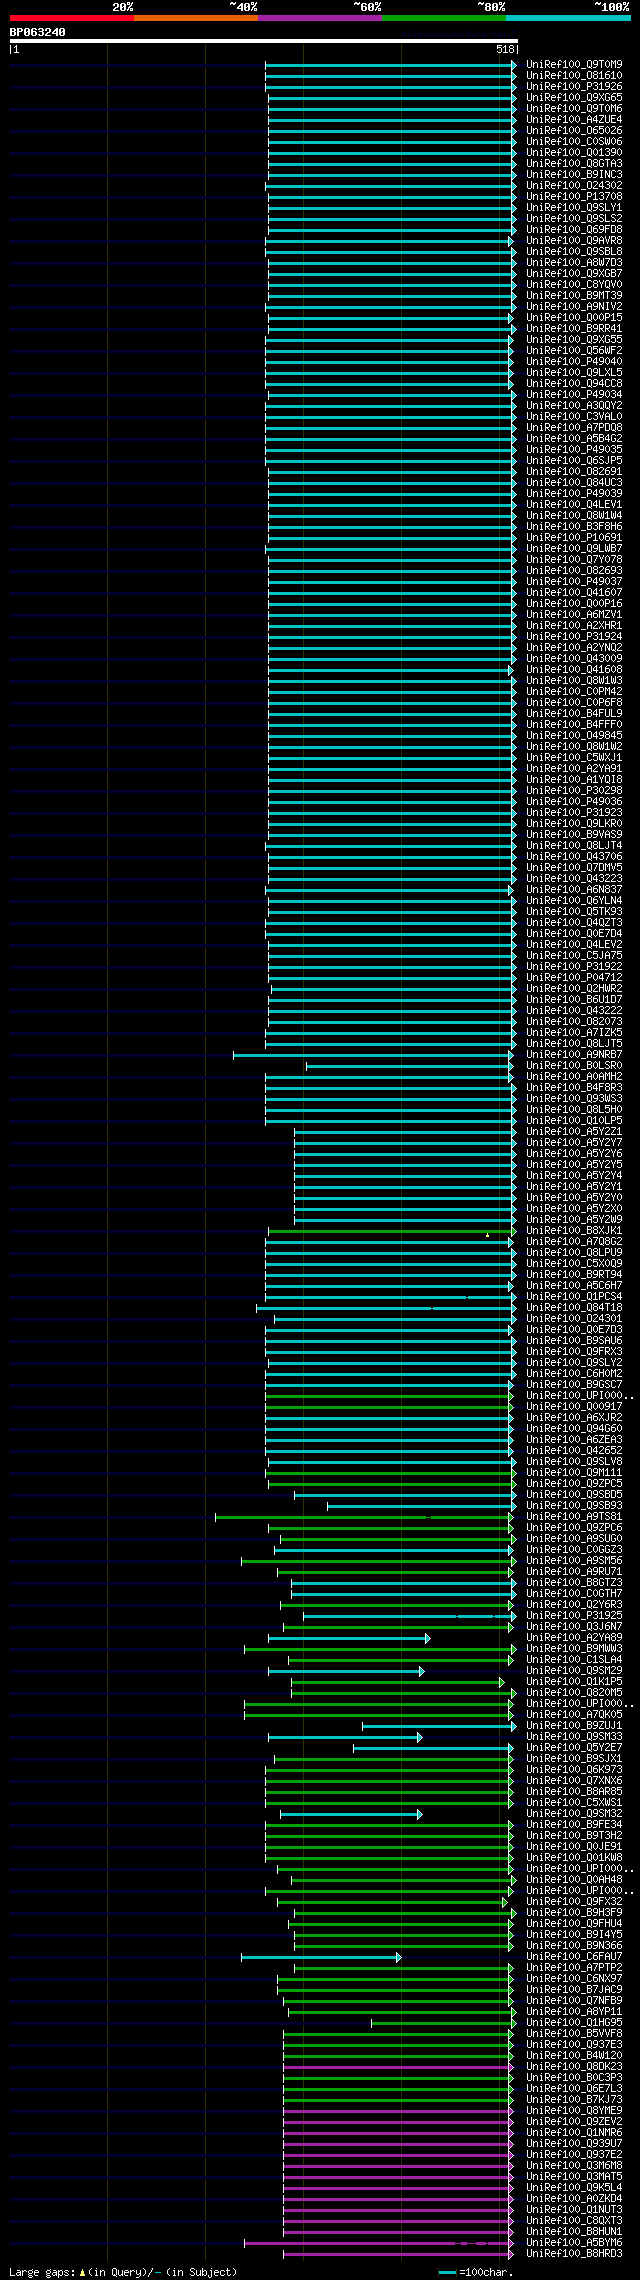The image size is (640, 2280).
Task: Open hit UniRef100_B9MWW3
Action: click(x=574, y=1649)
